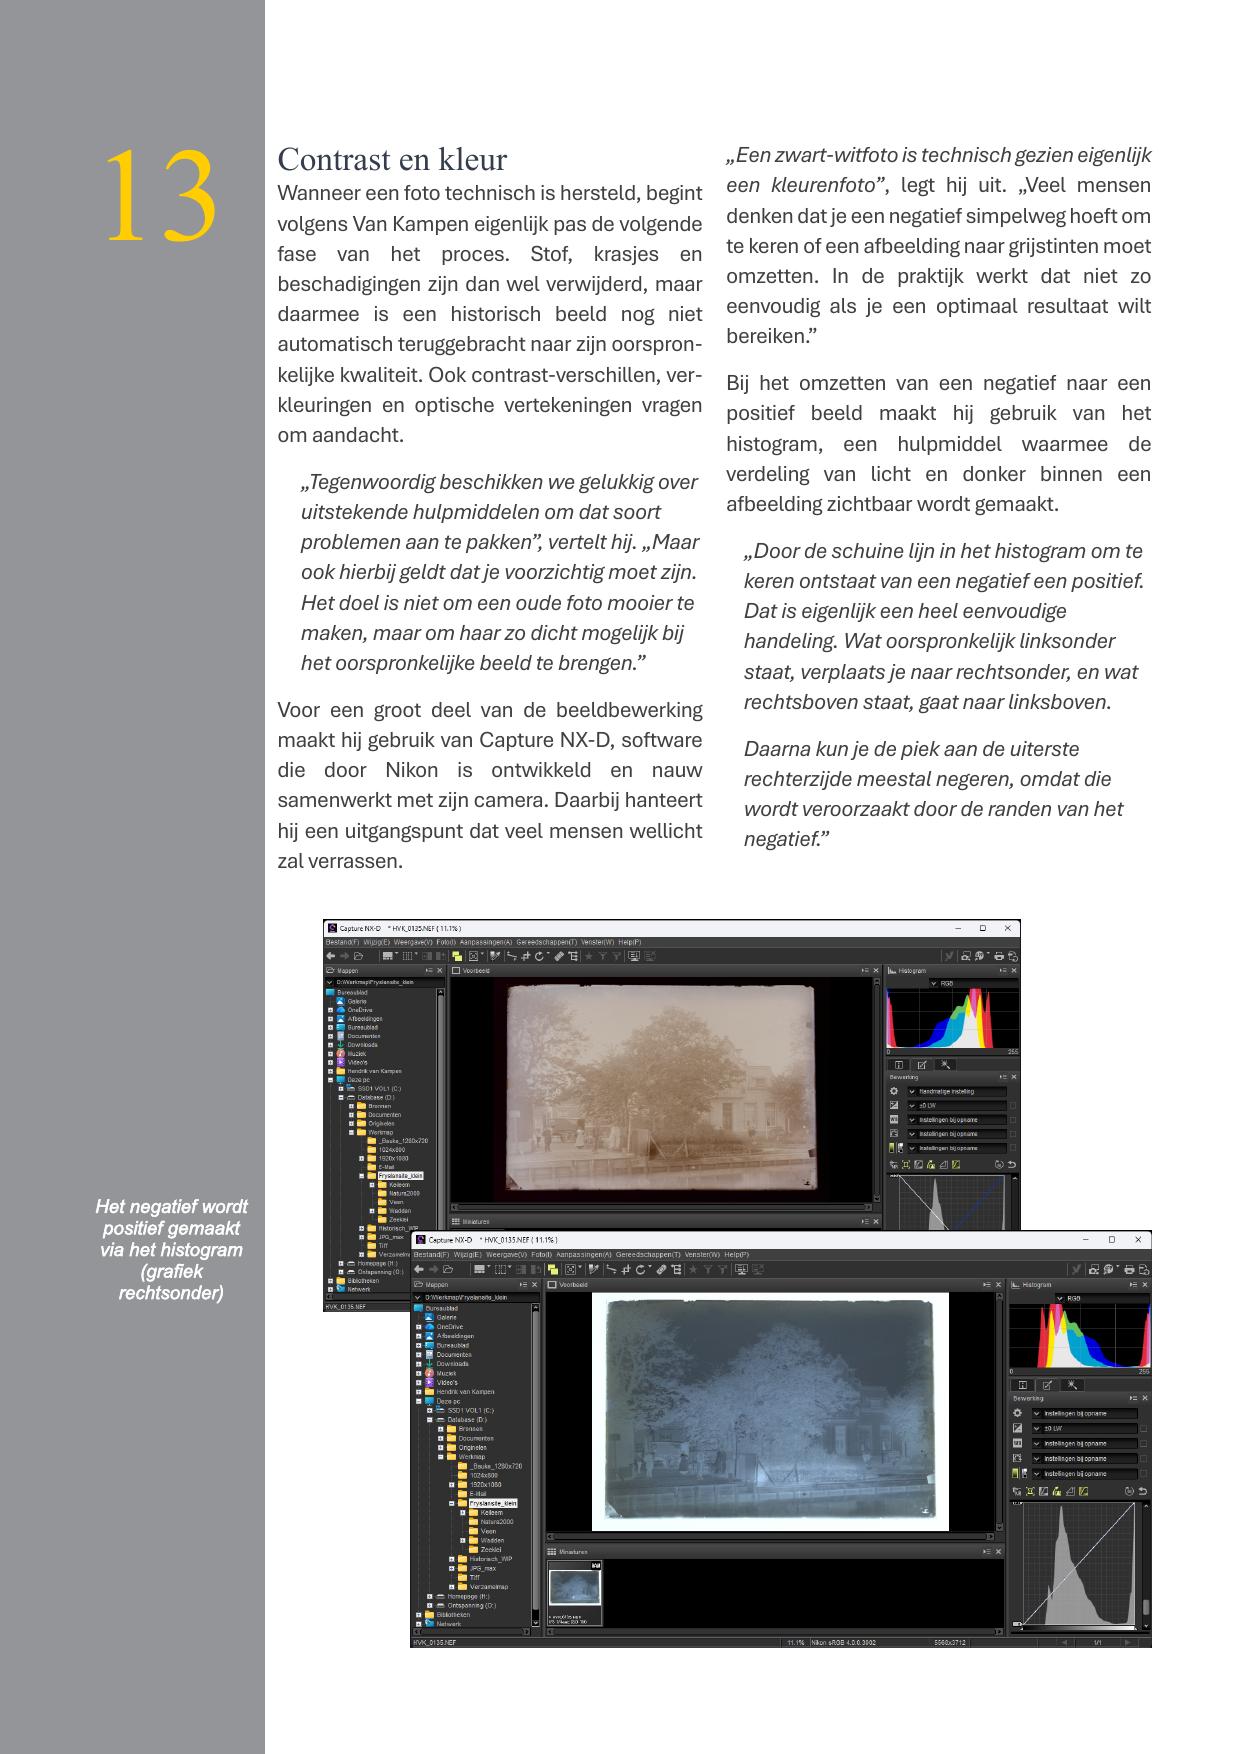Toggle the checkbox on the ±0 LW row, back window
1241x1754 pixels.
1013,1106
